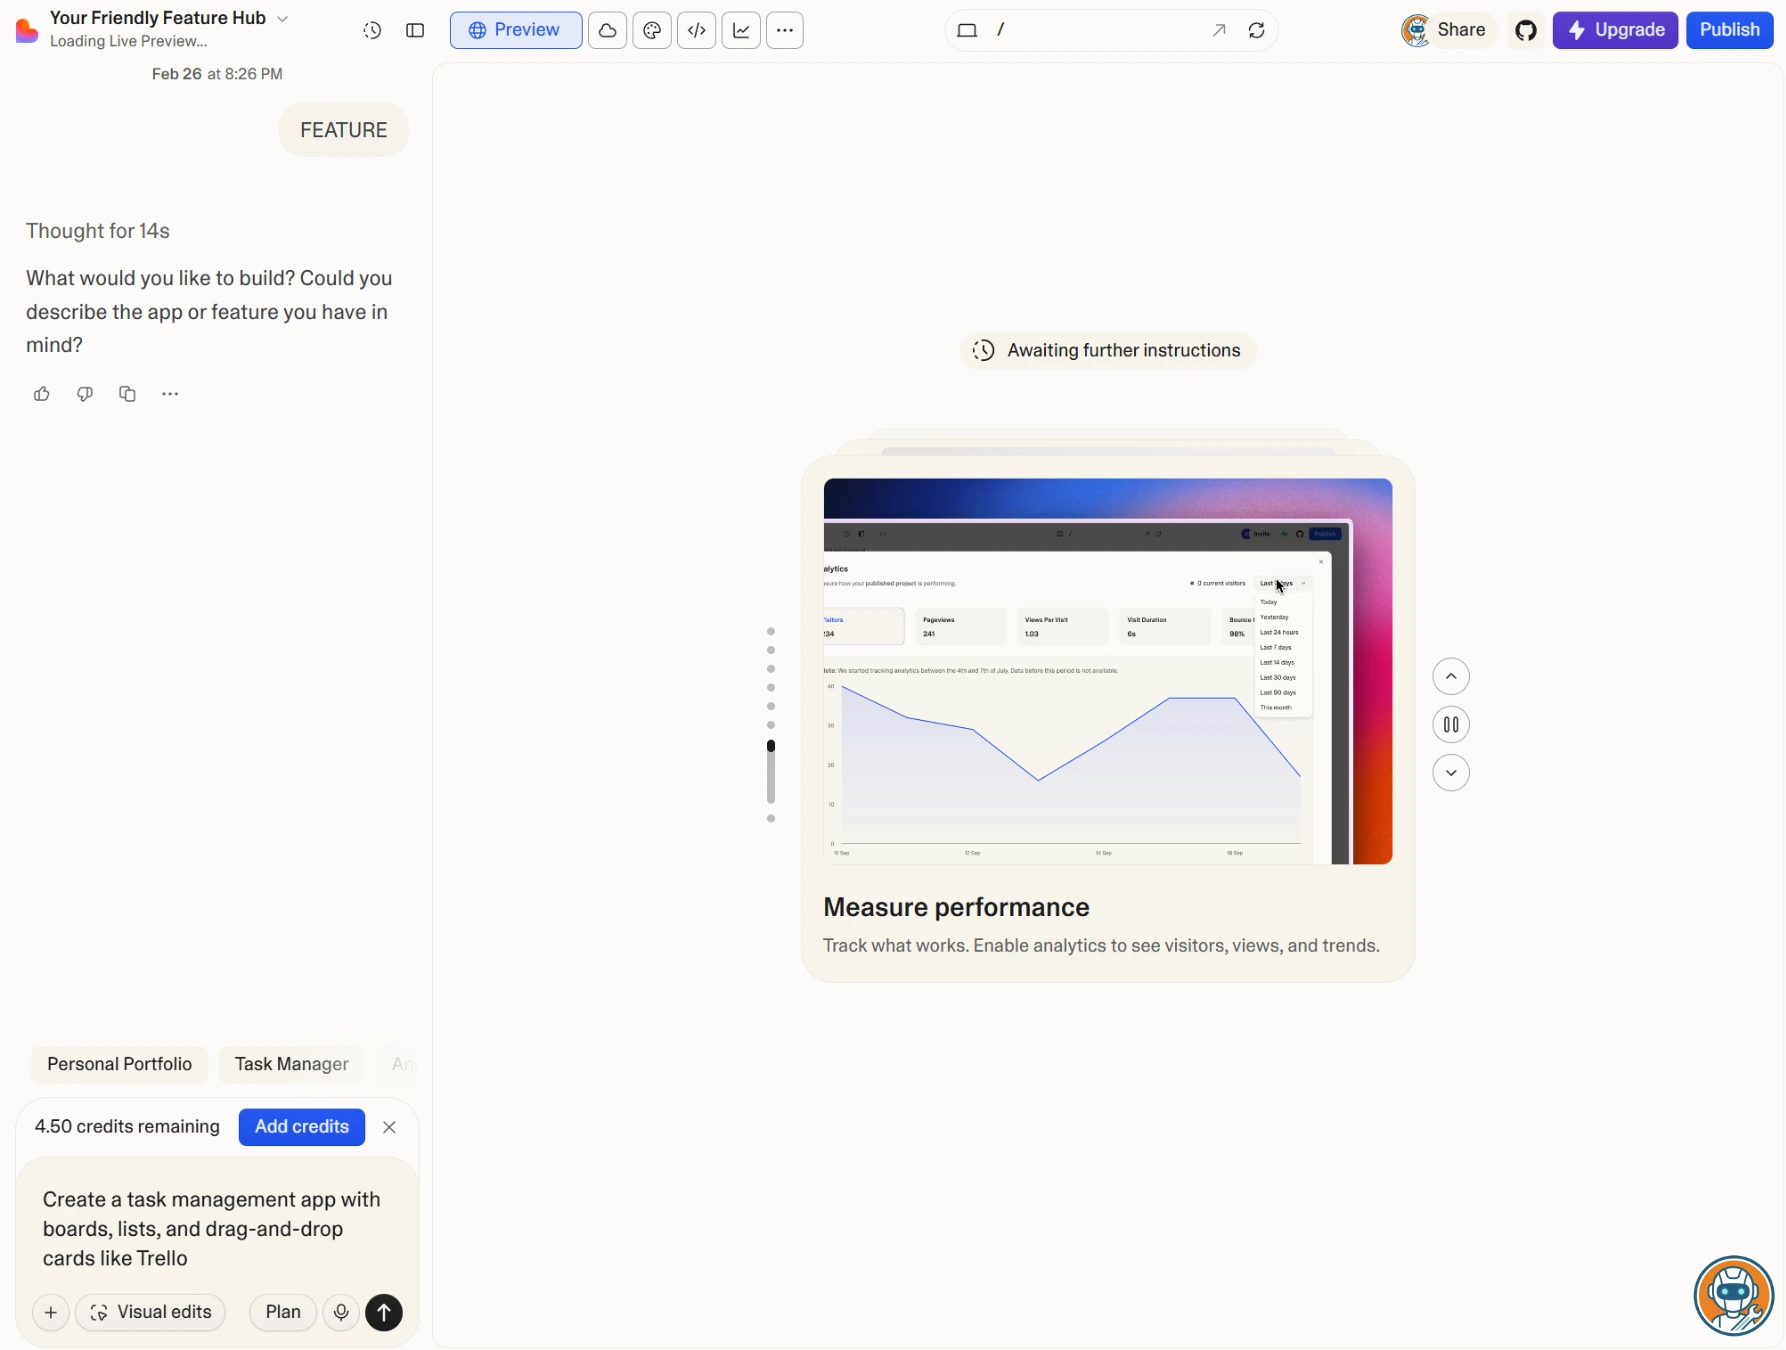
Task: Open the device size selector
Action: pos(967,31)
